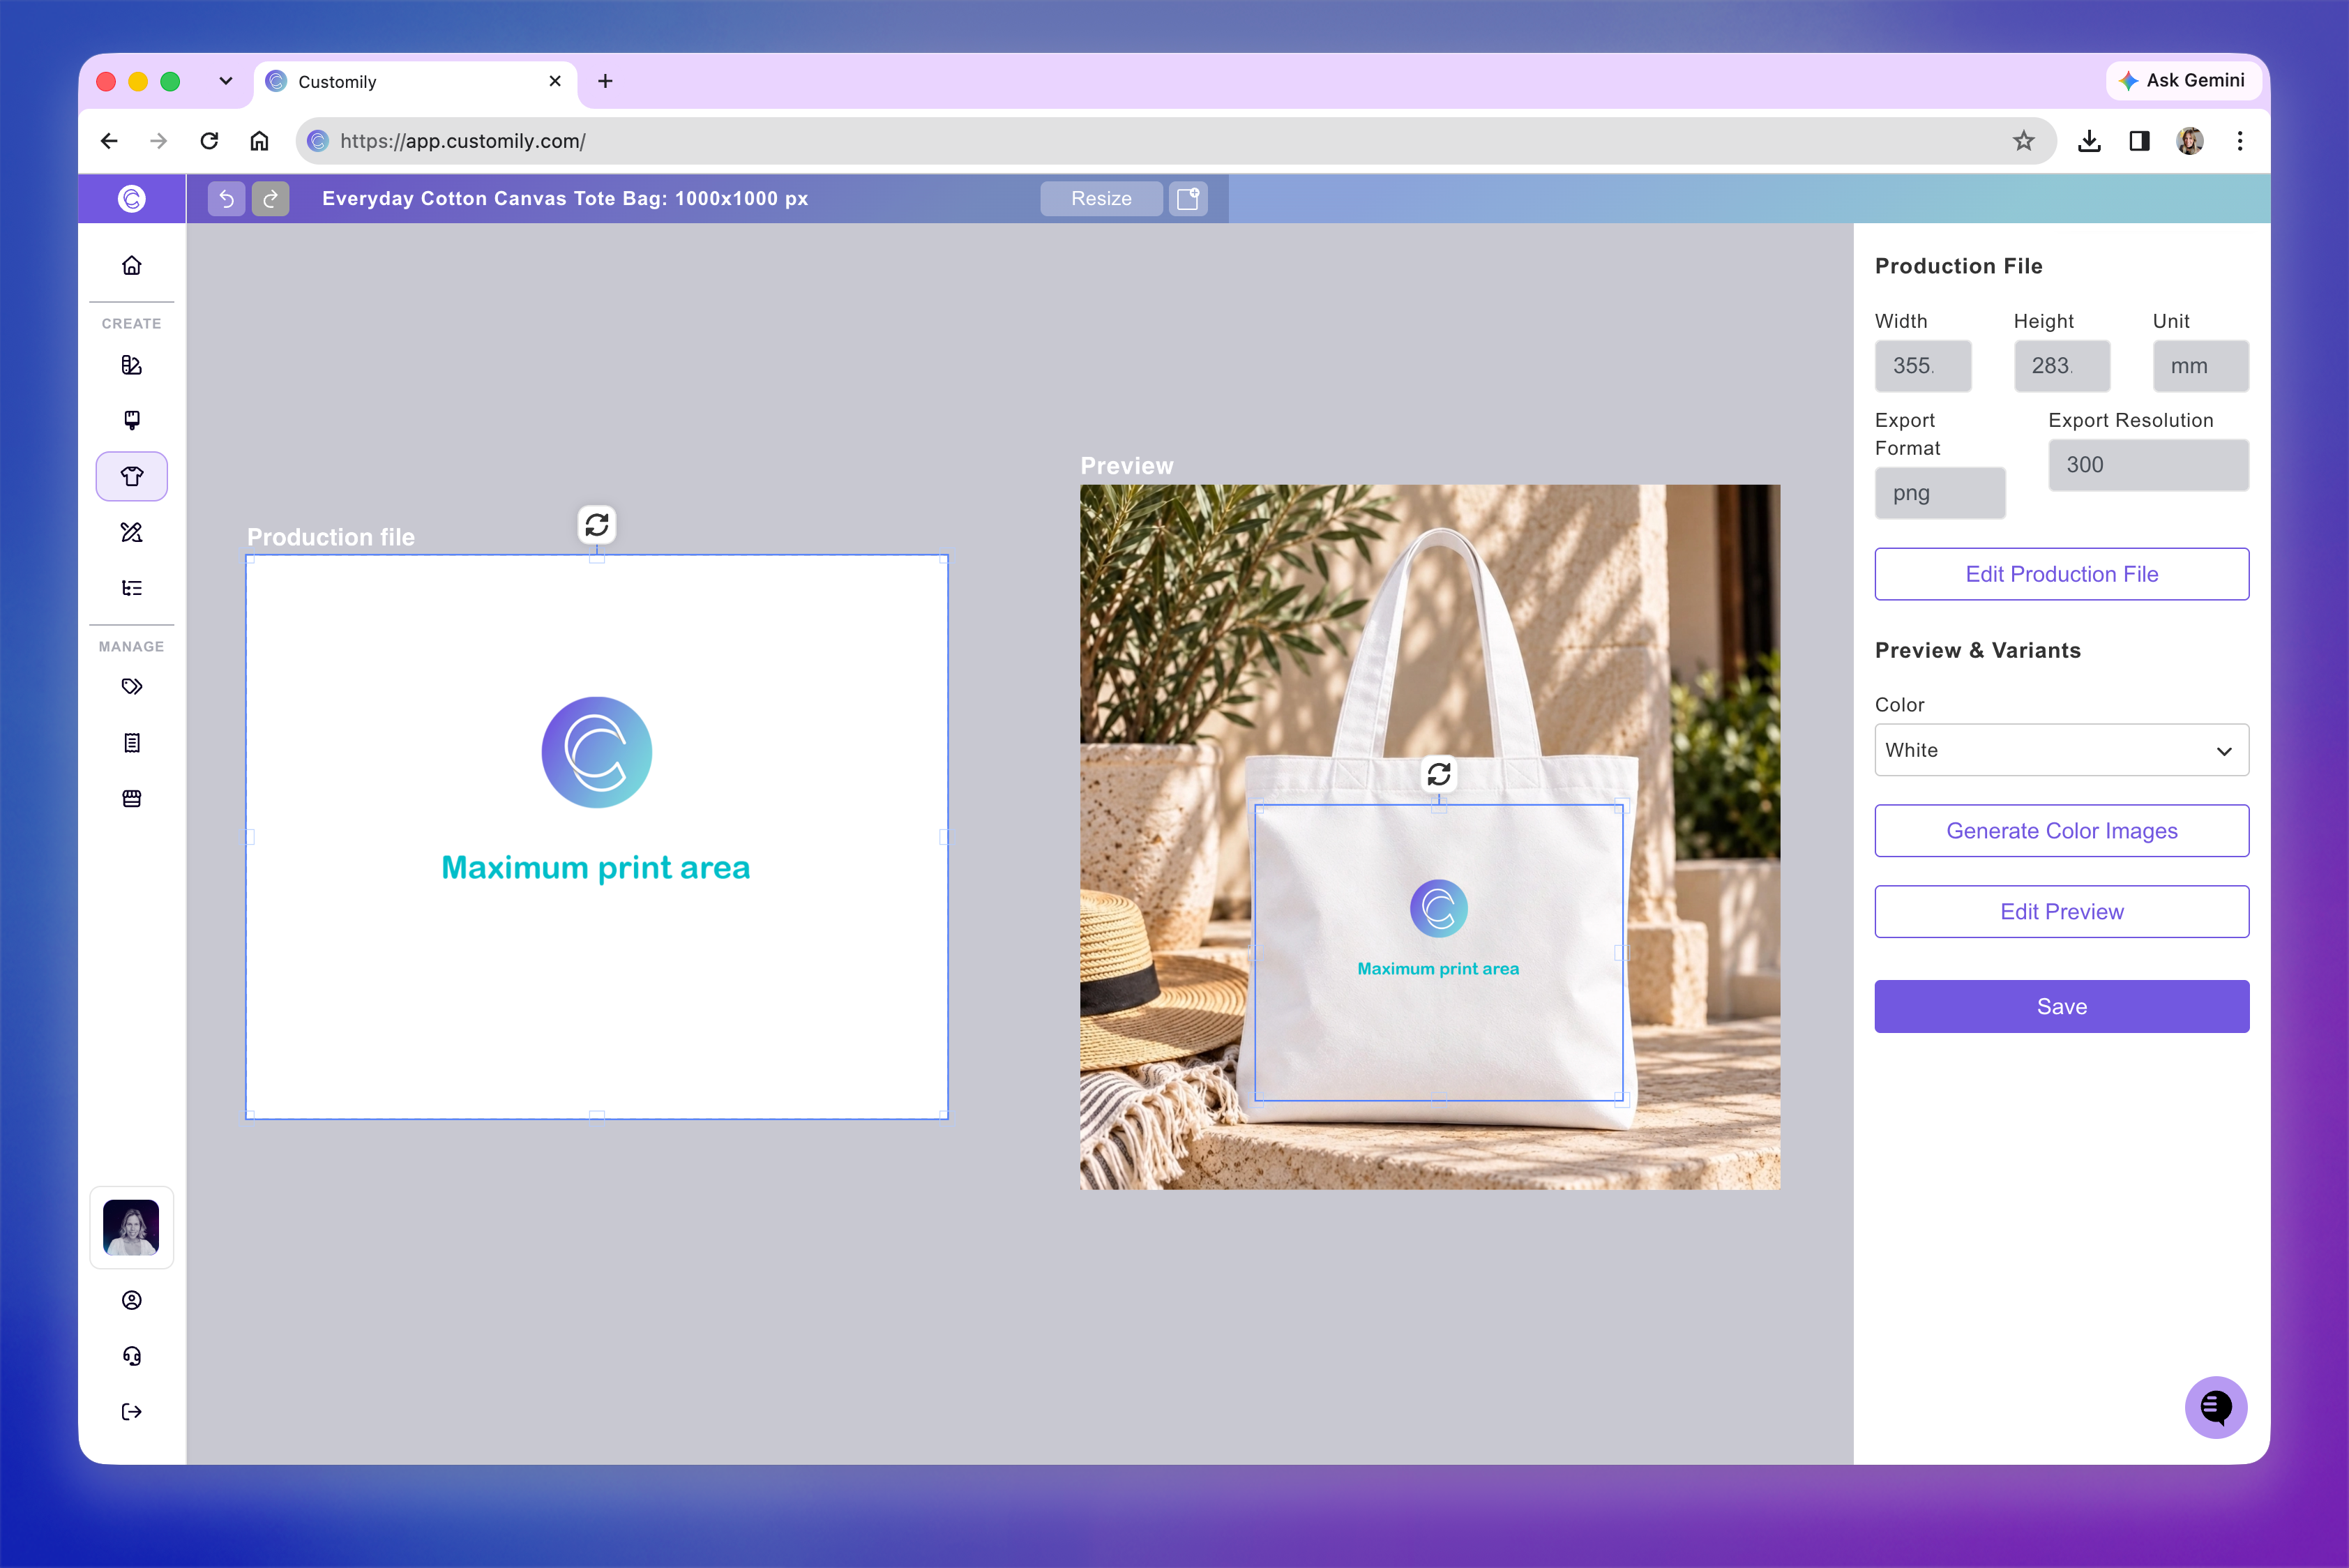This screenshot has height=1568, width=2349.
Task: Open a new browser tab
Action: coord(605,81)
